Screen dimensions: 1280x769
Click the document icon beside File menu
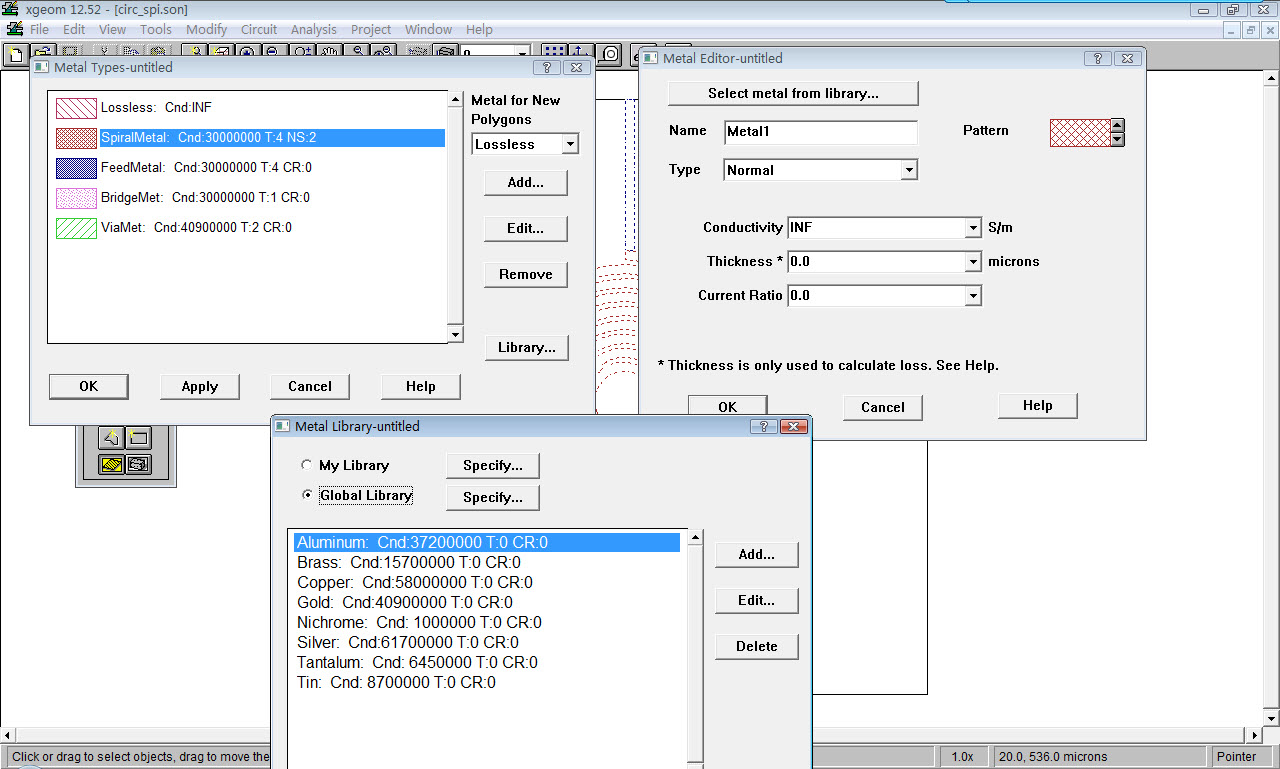14,29
